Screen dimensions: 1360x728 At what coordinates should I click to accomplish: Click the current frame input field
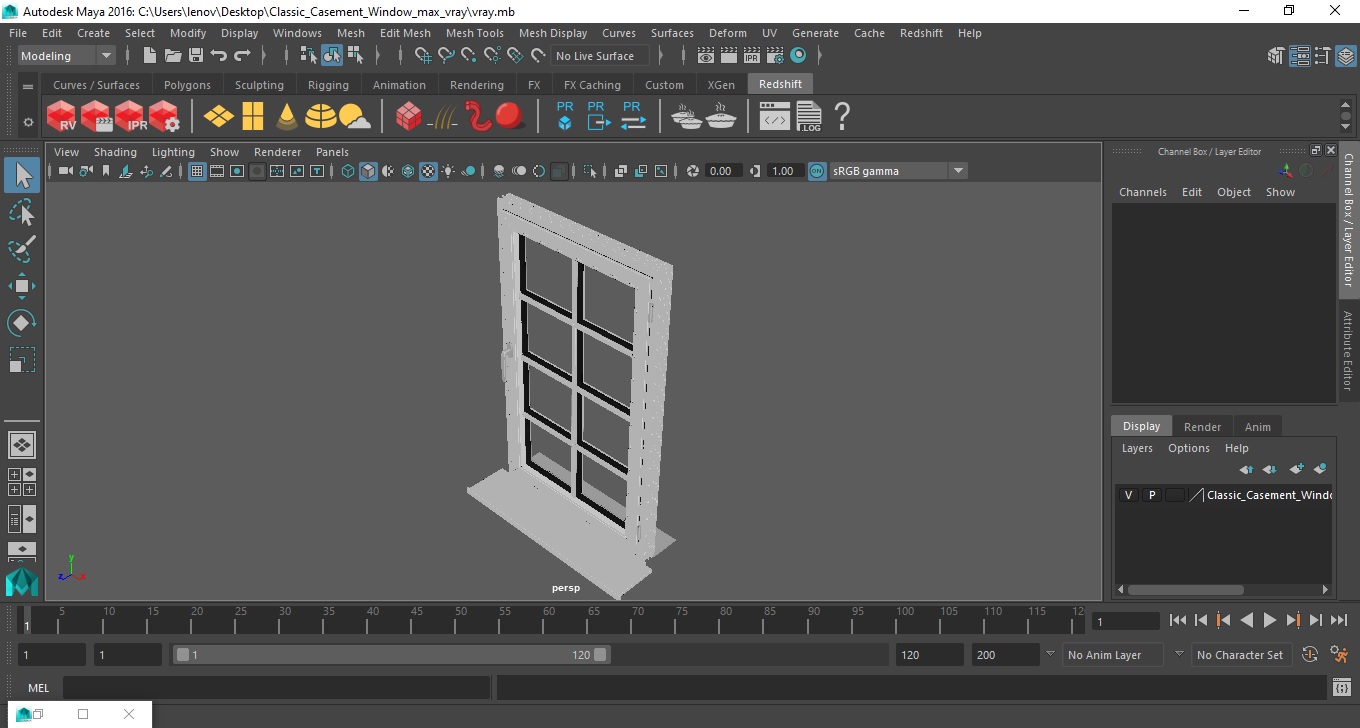(1126, 622)
